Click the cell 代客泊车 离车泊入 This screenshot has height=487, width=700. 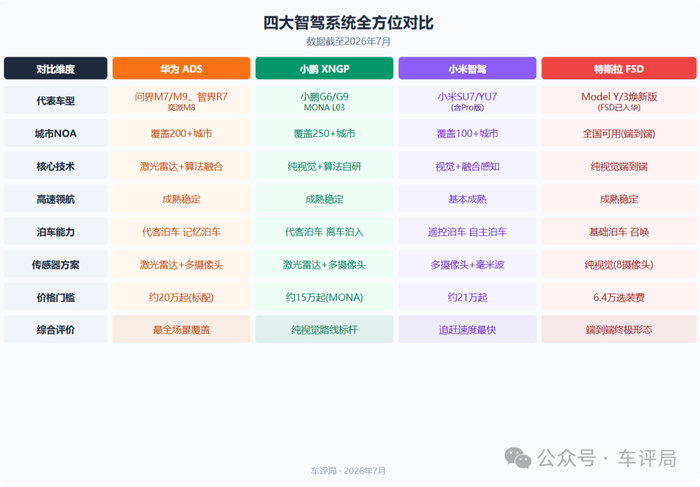[x=324, y=231]
